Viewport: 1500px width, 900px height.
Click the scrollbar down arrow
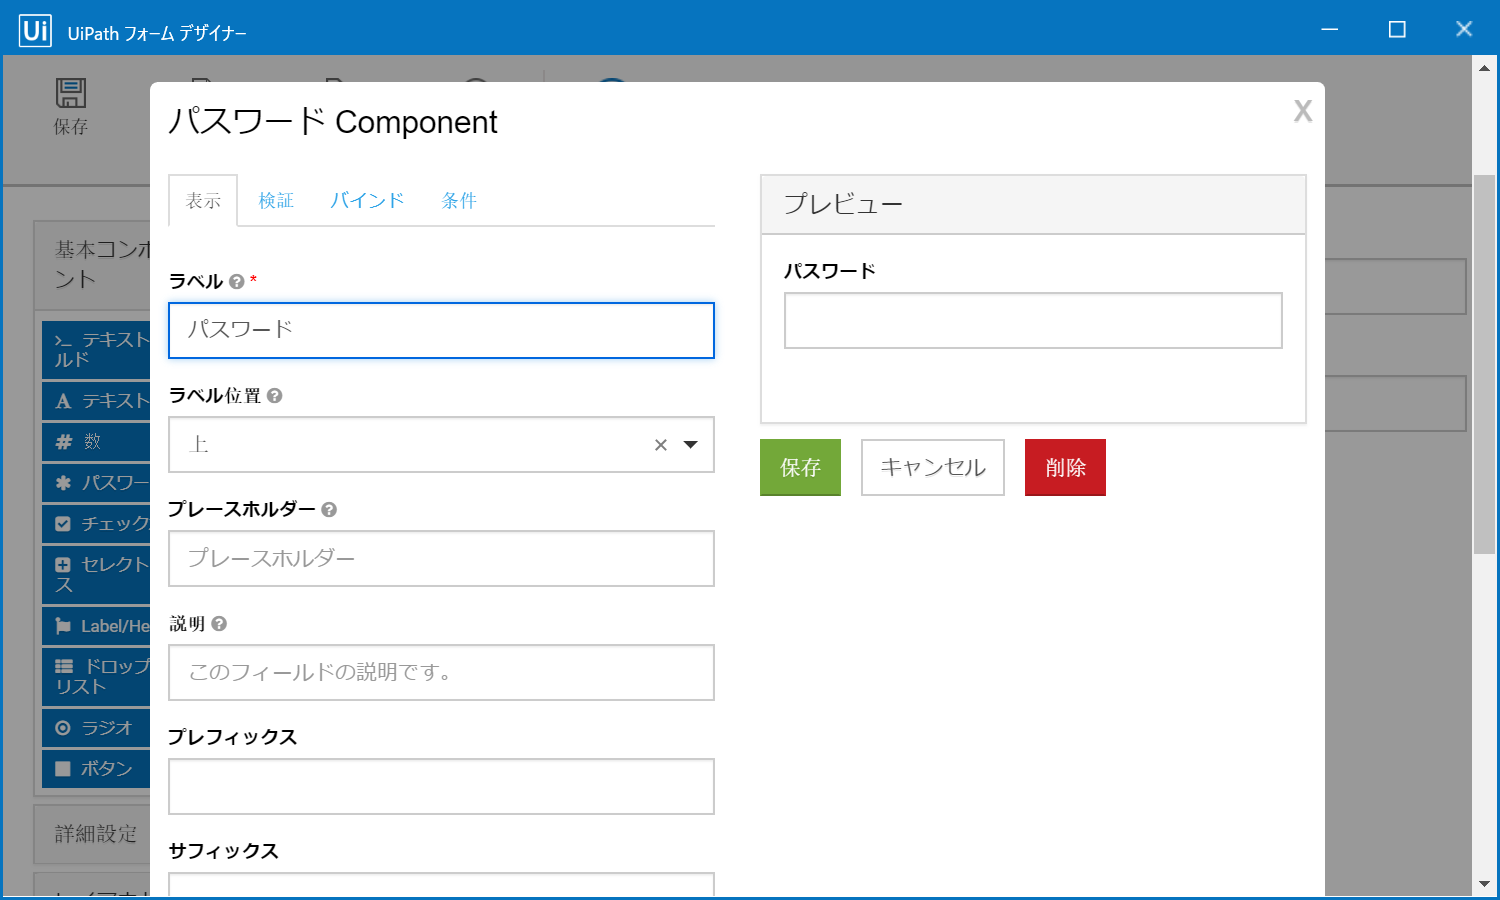tap(1484, 884)
